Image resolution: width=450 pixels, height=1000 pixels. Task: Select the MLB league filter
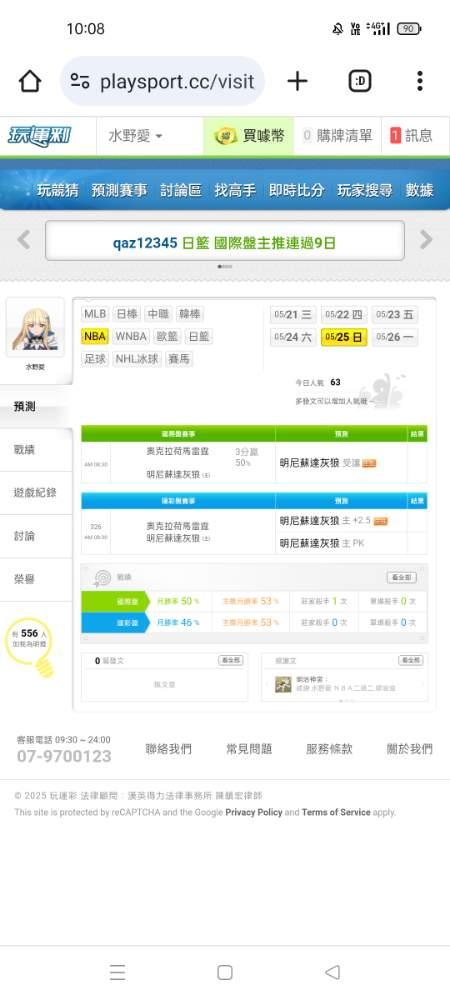point(95,314)
